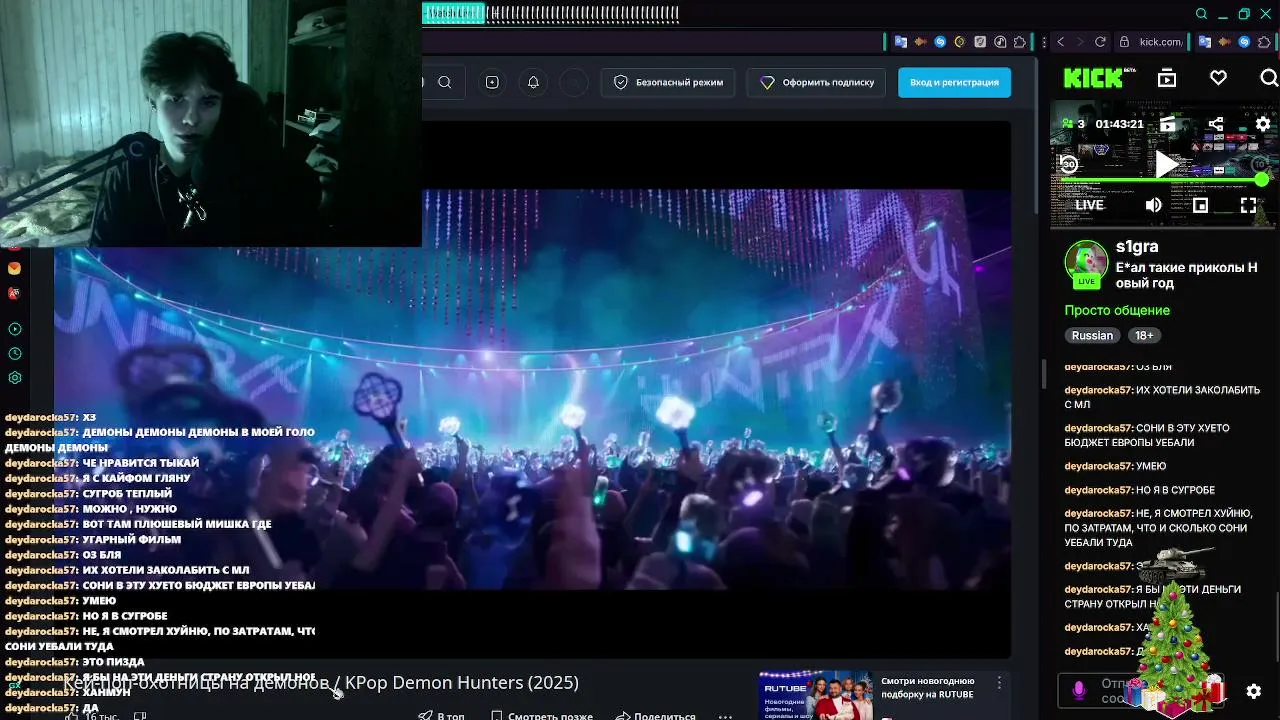
Task: Rewind Kick stream 30 seconds
Action: click(x=1069, y=164)
